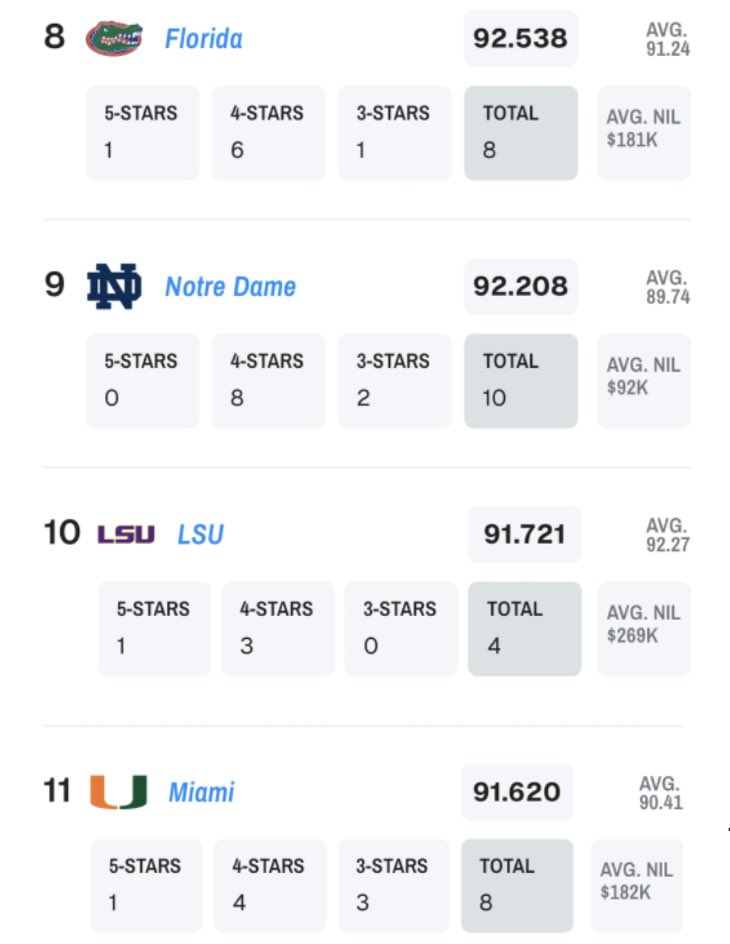
Task: Click LSU's AVG. NIL $269K card
Action: point(643,629)
